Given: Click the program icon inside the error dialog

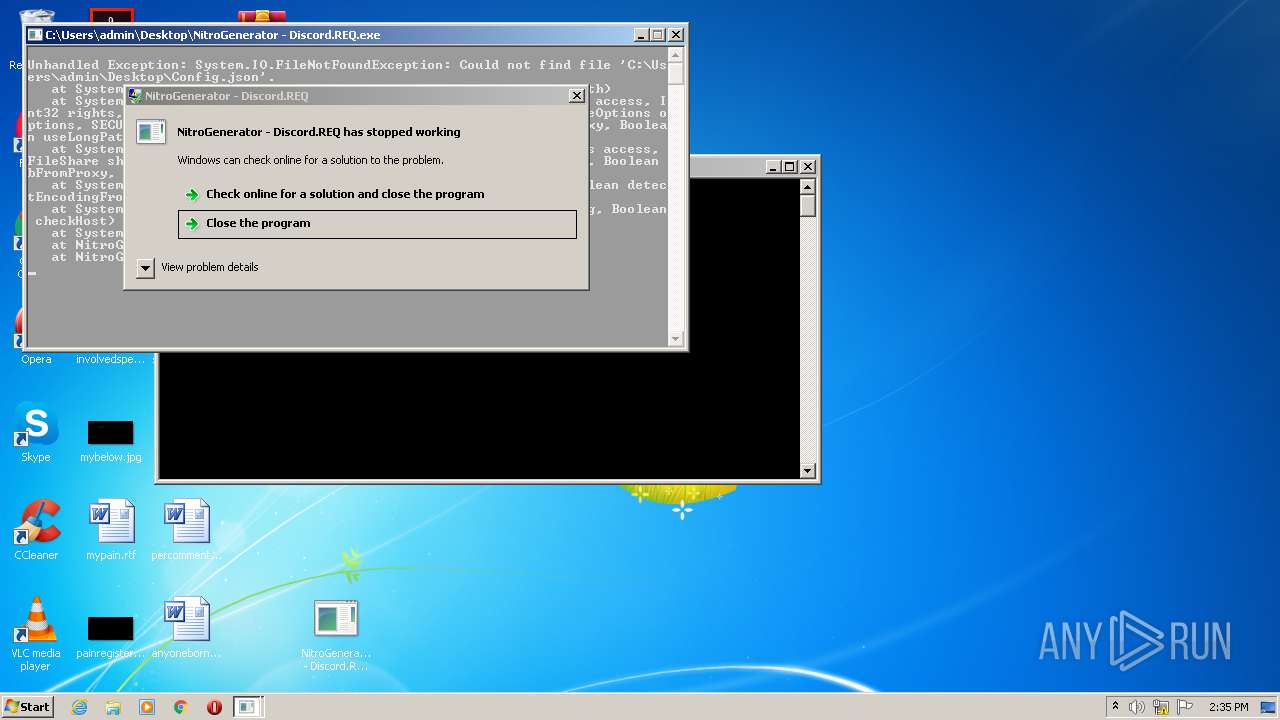Looking at the screenshot, I should [x=151, y=132].
